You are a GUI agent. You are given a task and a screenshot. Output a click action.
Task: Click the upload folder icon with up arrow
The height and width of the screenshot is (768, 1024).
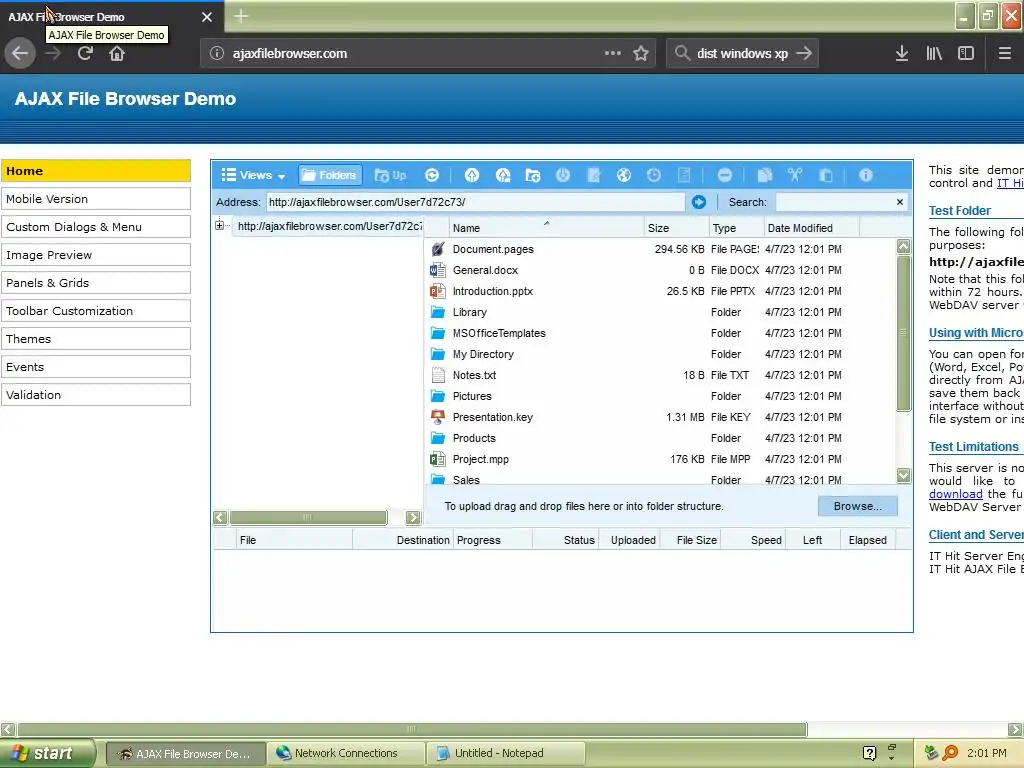point(502,175)
